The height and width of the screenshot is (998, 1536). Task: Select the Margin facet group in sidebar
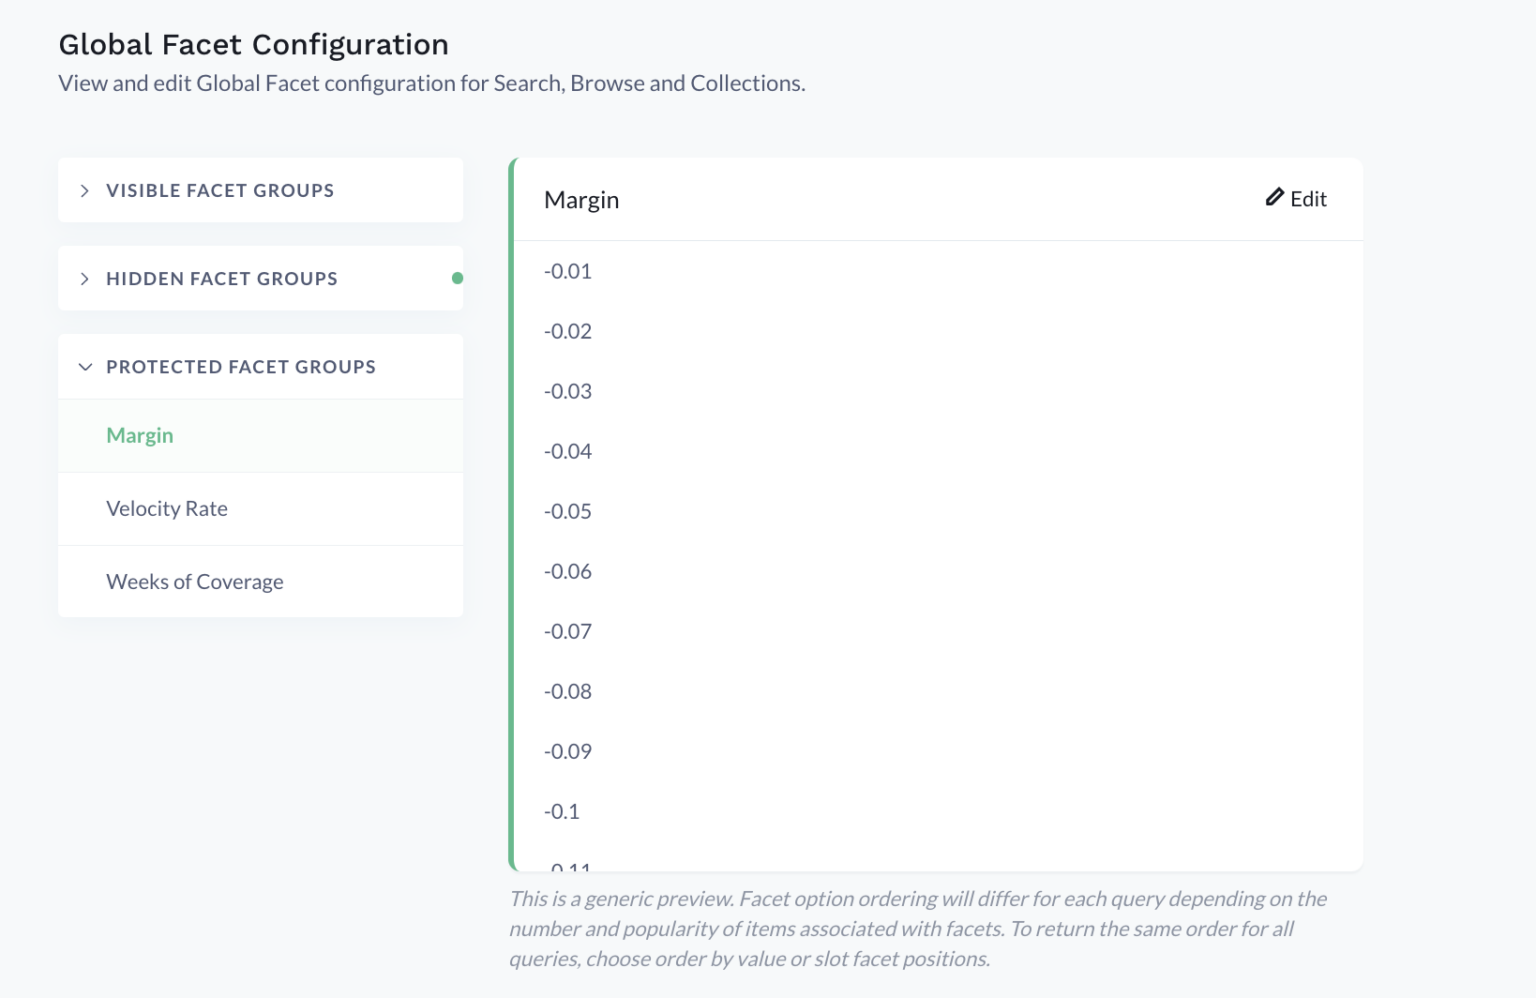139,435
